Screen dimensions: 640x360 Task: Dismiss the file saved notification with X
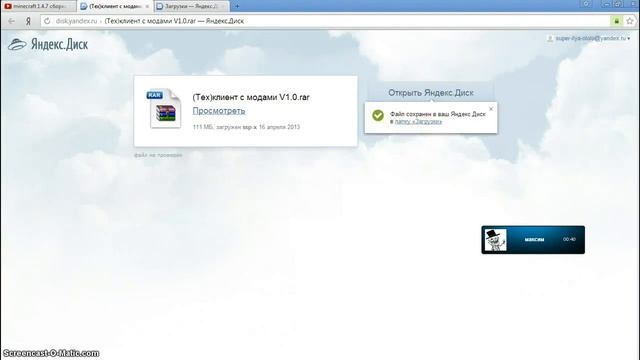[491, 109]
